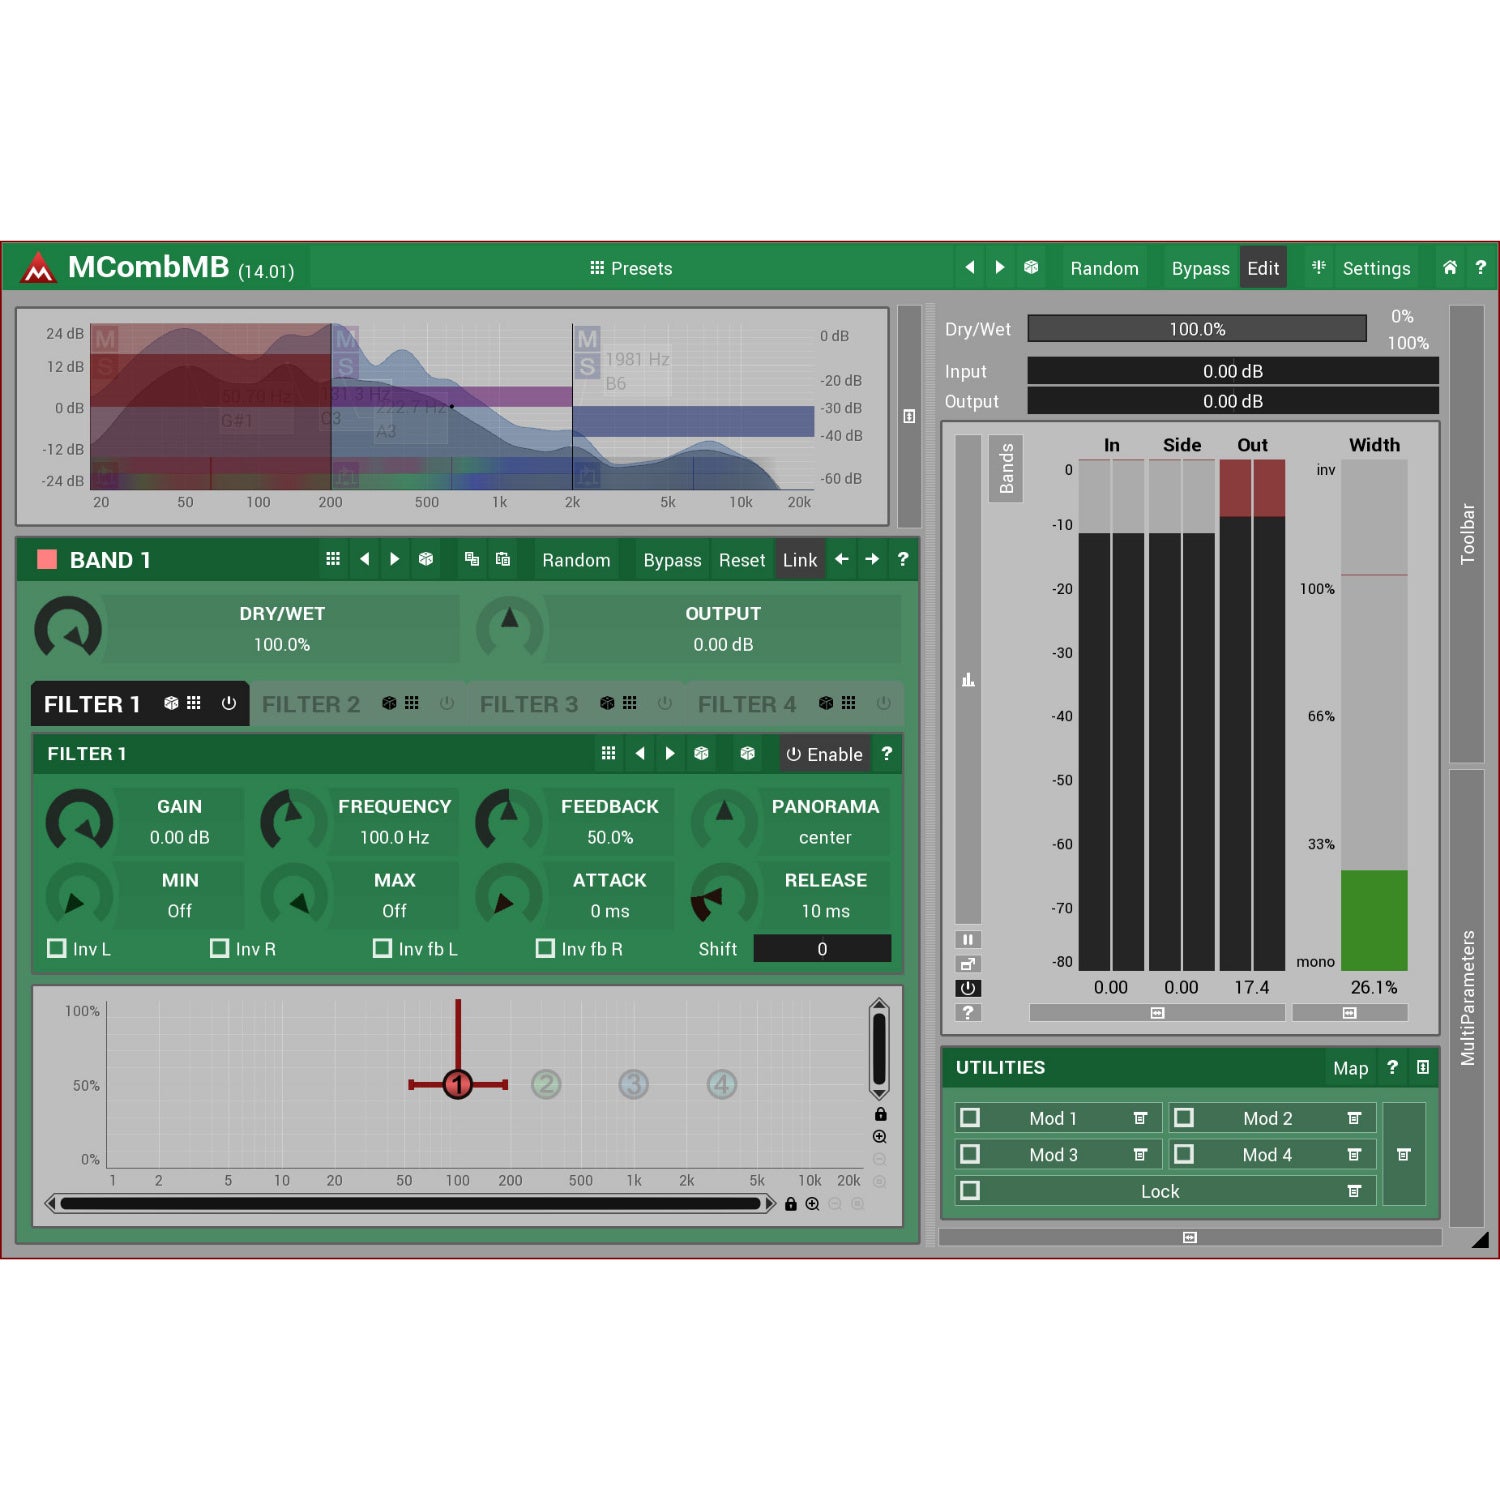Click the Random button in the top bar
The image size is (1500, 1500).
pos(1104,268)
